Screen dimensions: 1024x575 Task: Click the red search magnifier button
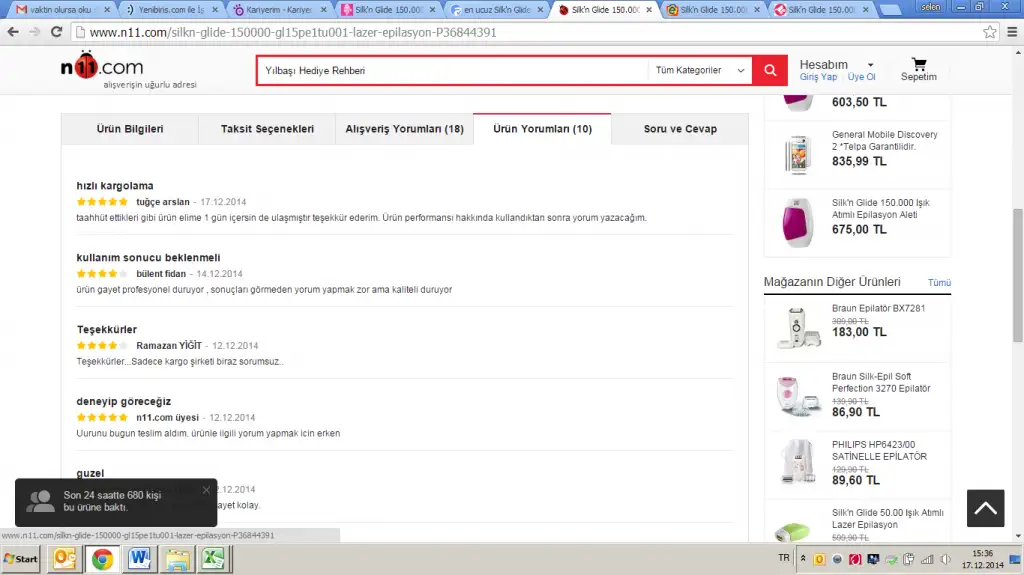click(769, 71)
